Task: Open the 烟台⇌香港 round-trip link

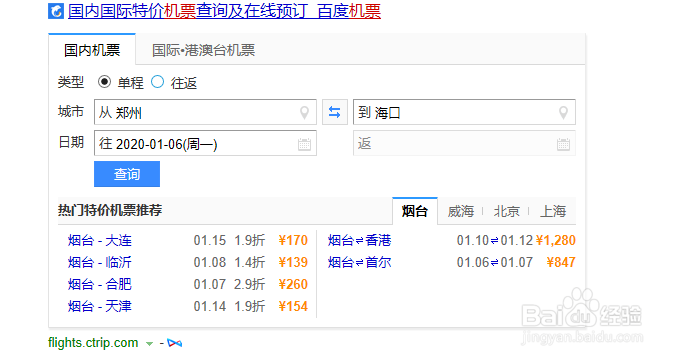Action: coord(360,240)
